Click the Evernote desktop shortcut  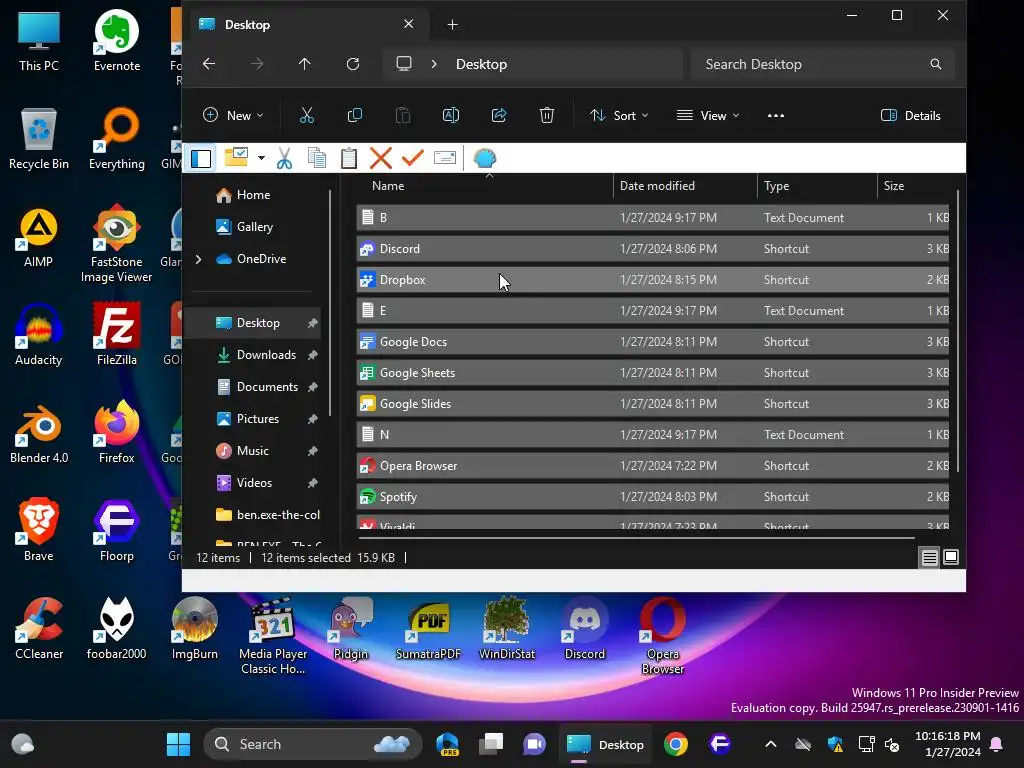pyautogui.click(x=117, y=40)
